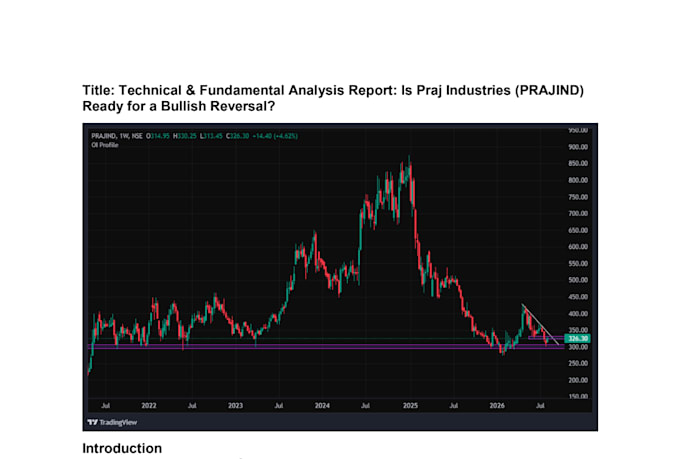Click the 850.00 price axis label
The image size is (680, 459).
(x=578, y=164)
